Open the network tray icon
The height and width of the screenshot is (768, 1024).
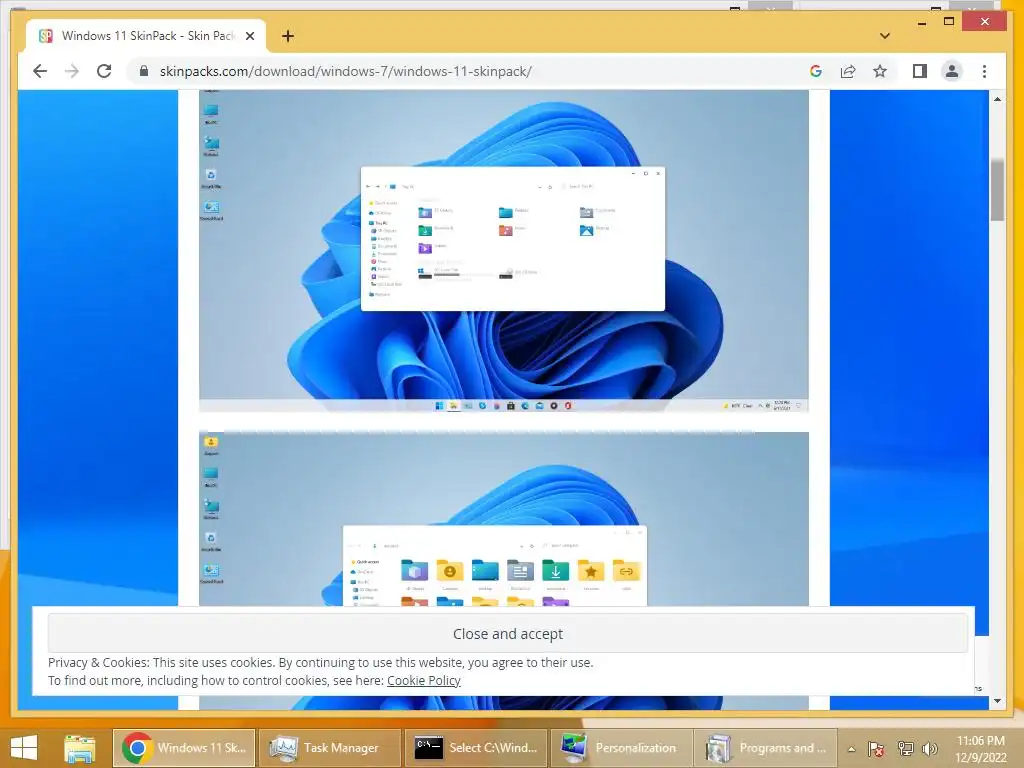click(x=905, y=749)
